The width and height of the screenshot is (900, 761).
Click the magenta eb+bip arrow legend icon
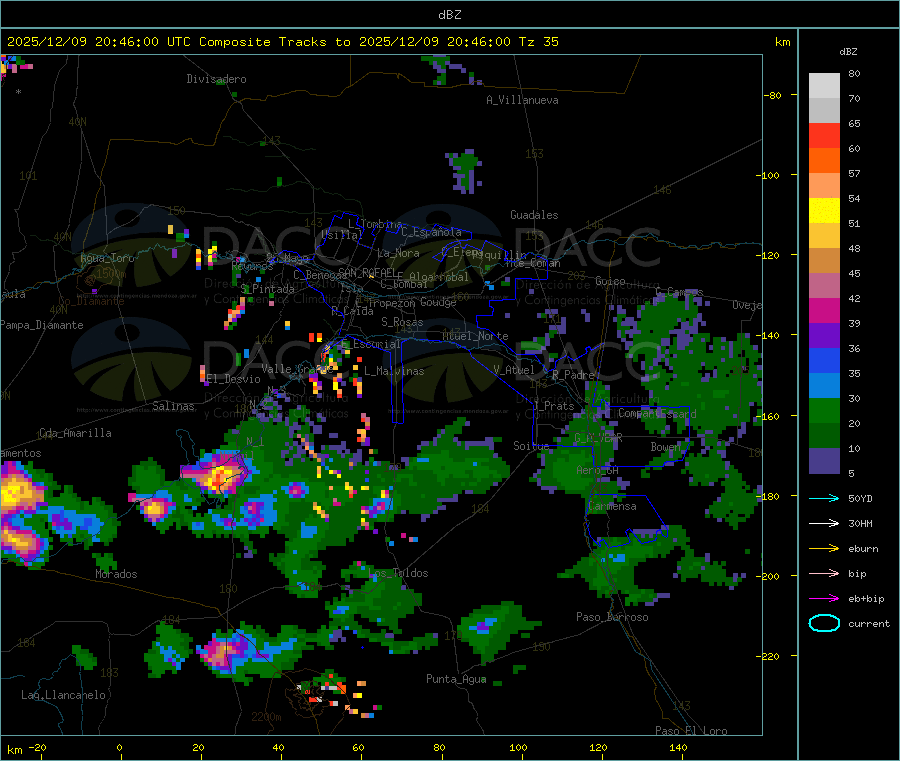[824, 599]
